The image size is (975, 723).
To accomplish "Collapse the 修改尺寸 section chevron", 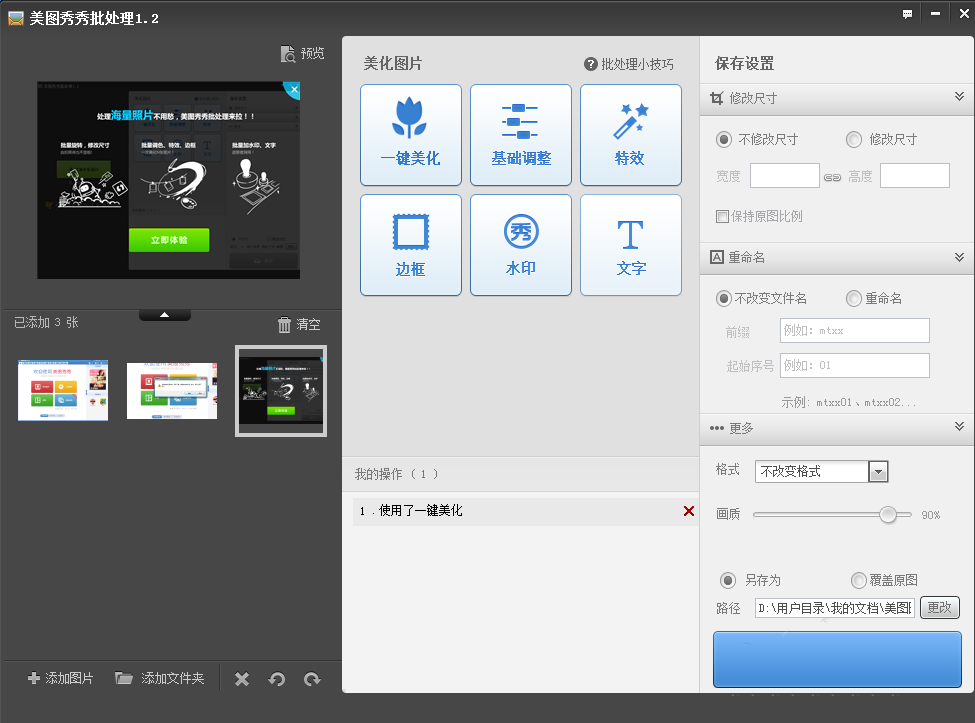I will point(959,96).
